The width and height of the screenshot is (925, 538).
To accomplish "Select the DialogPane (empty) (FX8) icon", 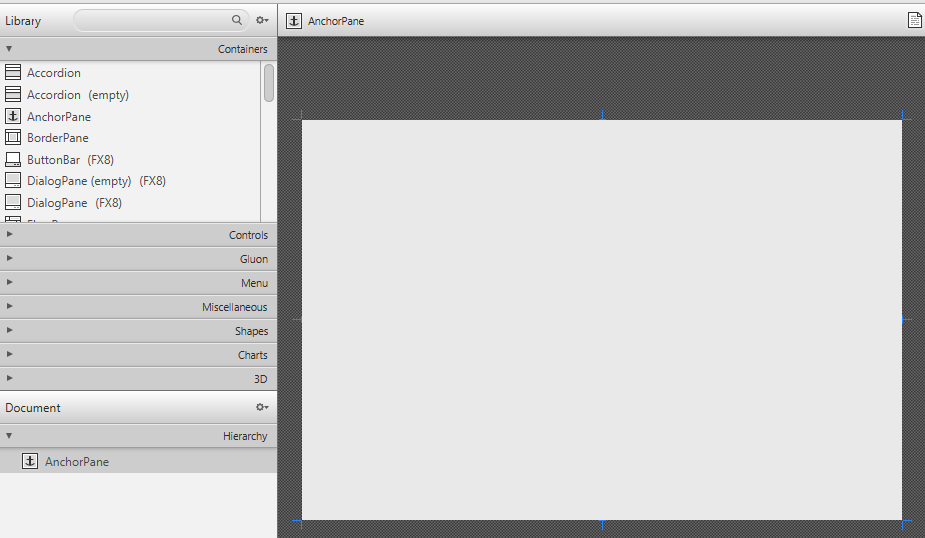I will (x=13, y=181).
